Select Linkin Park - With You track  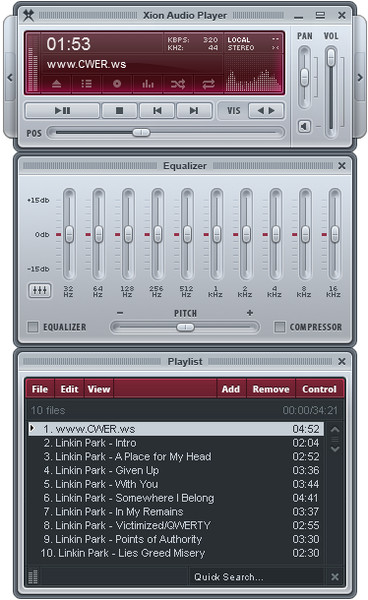pos(176,484)
